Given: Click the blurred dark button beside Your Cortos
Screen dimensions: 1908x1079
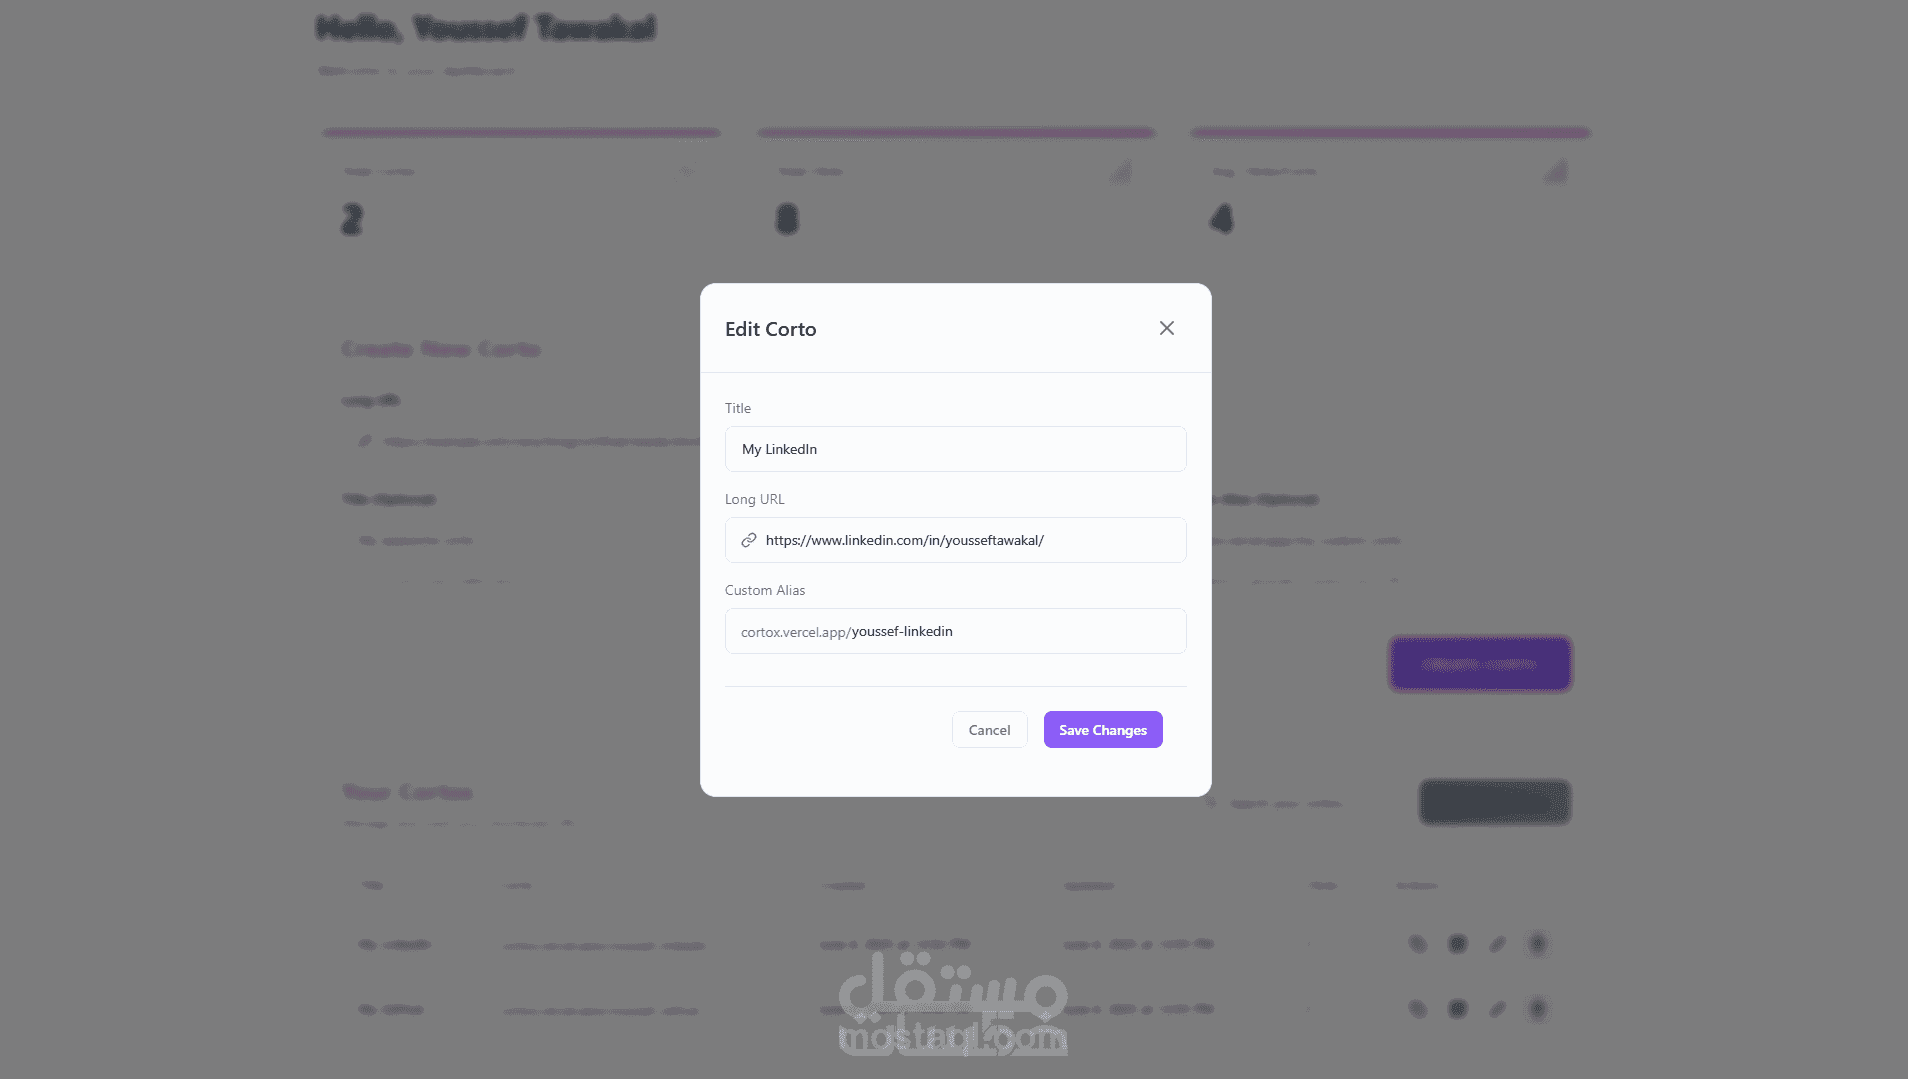Looking at the screenshot, I should pos(1495,802).
